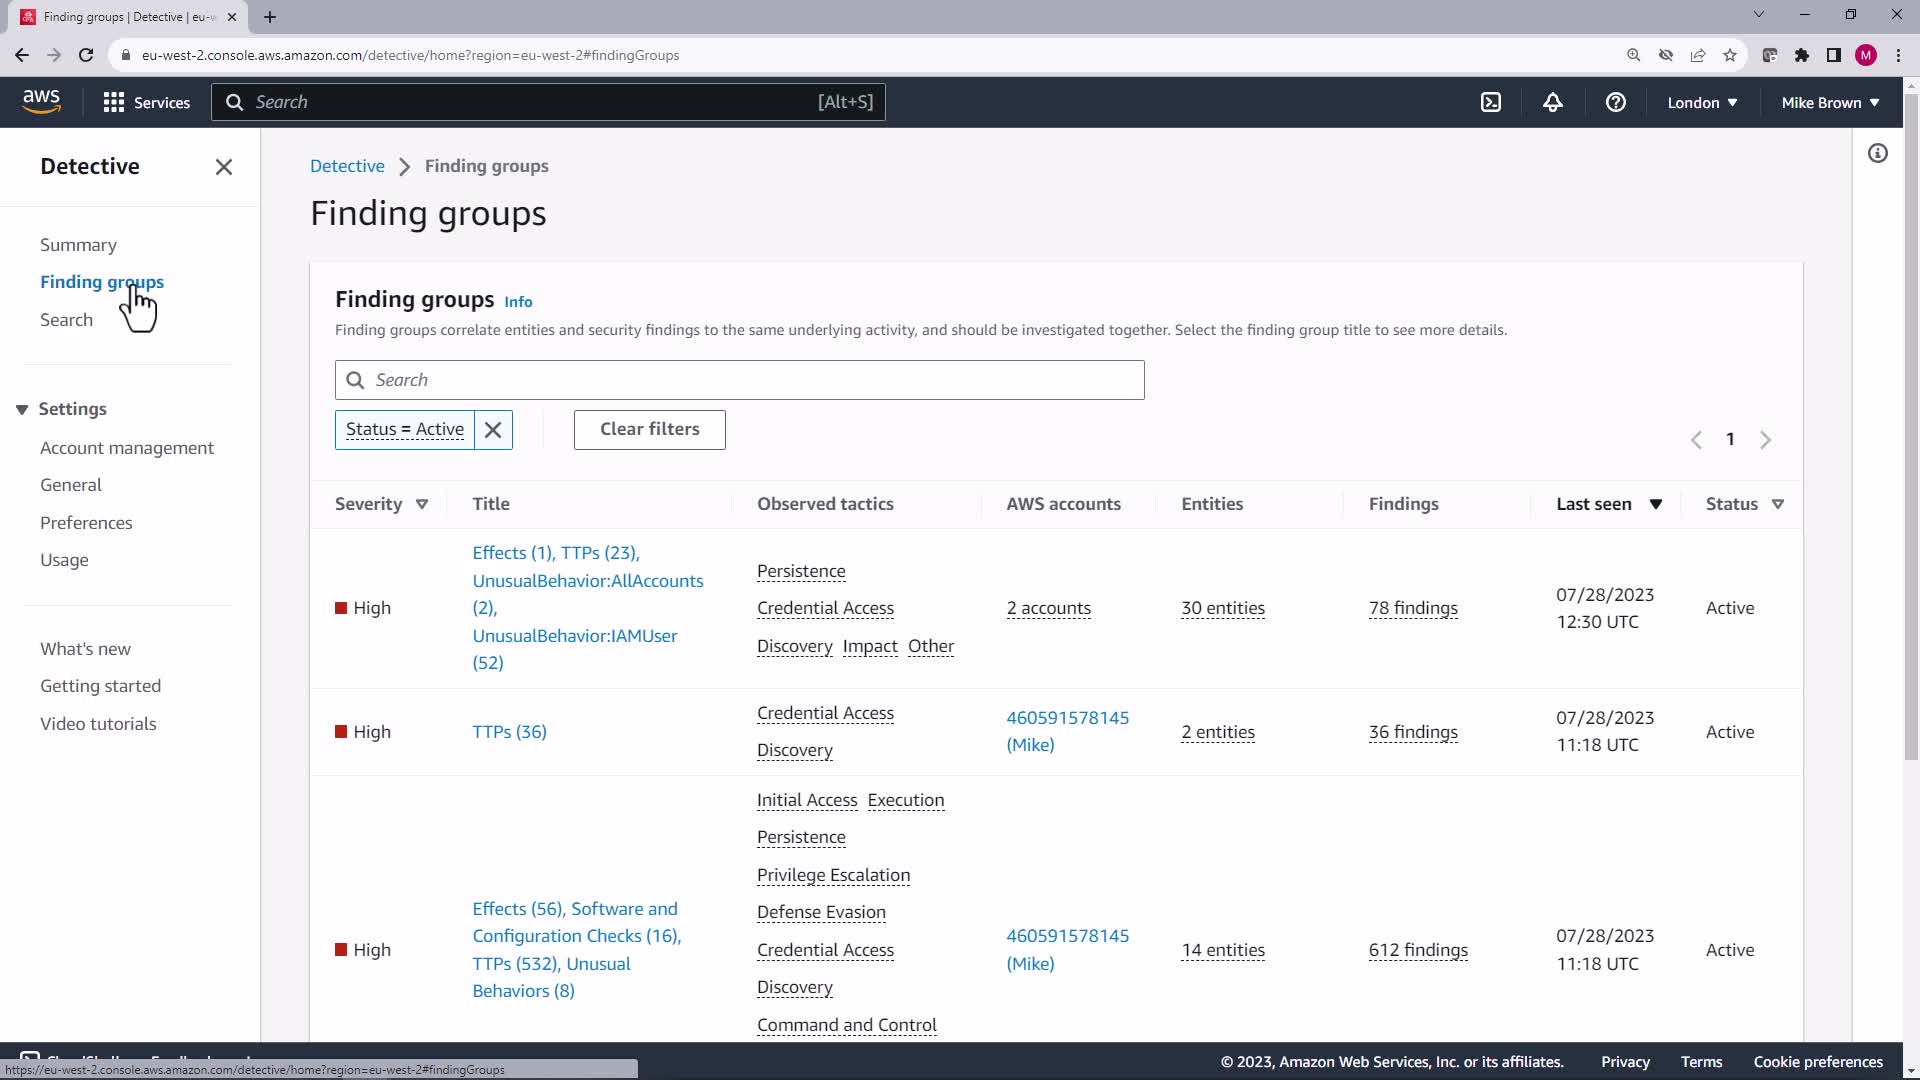
Task: Open the Mike Brown account menu
Action: [1830, 102]
